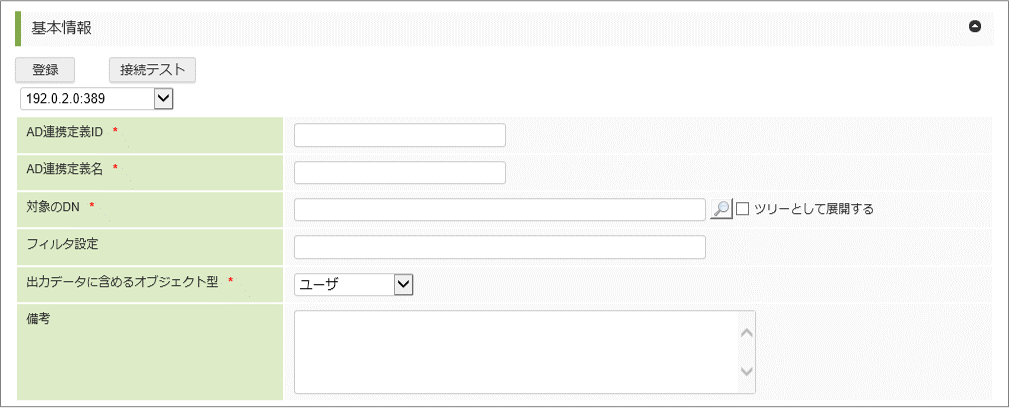
Task: Click the AD連携定義ID row label
Action: pyautogui.click(x=65, y=133)
